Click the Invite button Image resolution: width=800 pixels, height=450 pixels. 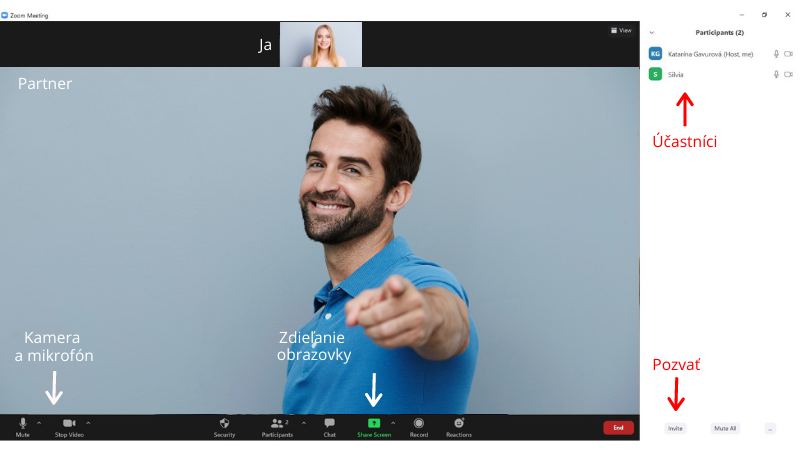[675, 428]
